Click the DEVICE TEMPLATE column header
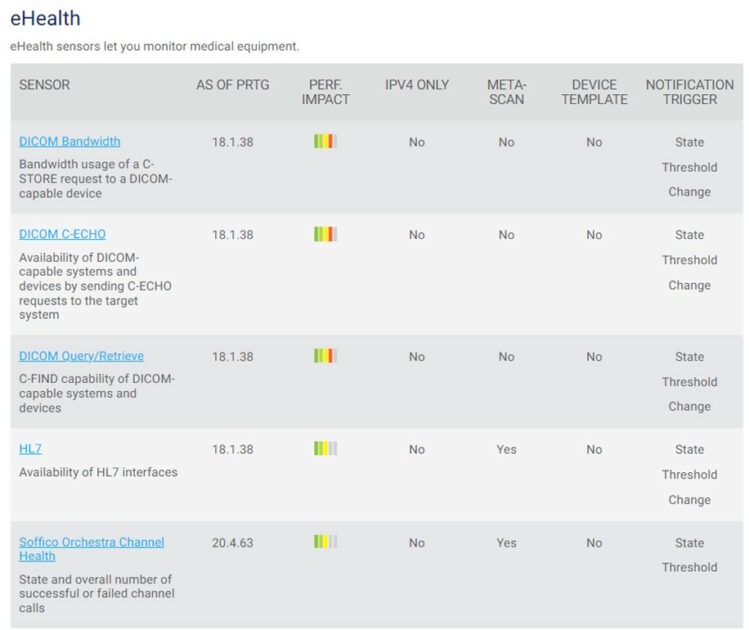This screenshot has height=630, width=749. pos(593,92)
